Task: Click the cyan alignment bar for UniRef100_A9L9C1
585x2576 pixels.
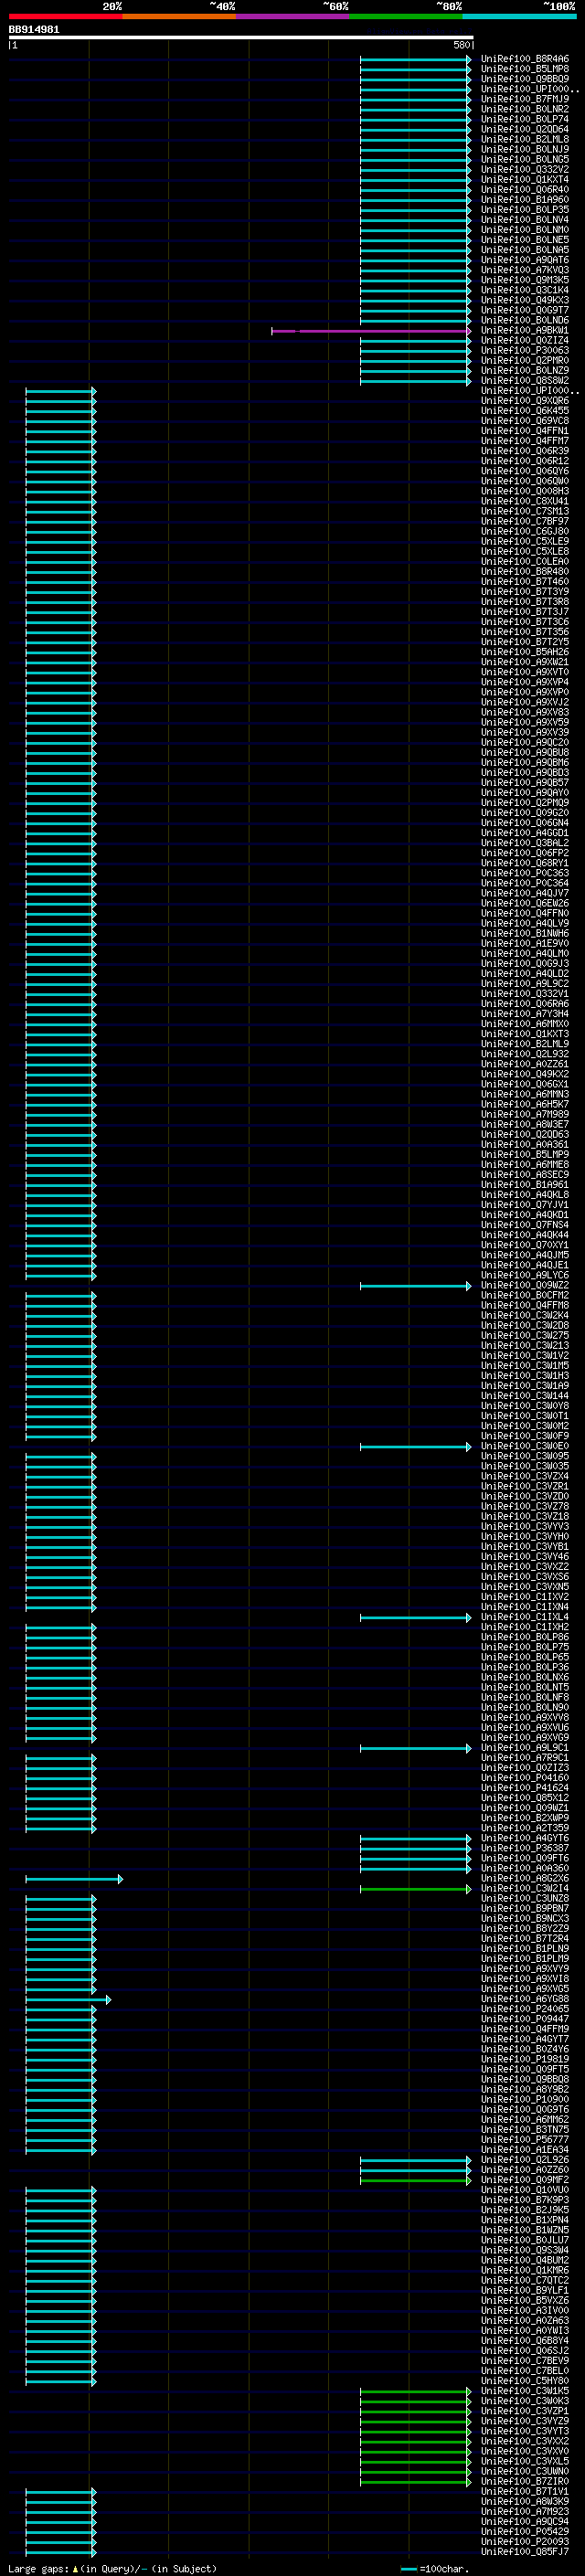Action: pyautogui.click(x=416, y=1749)
